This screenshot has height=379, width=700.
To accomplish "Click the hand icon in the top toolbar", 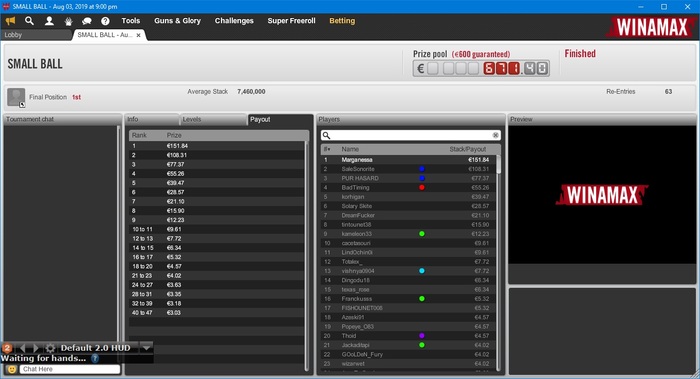I will click(68, 21).
